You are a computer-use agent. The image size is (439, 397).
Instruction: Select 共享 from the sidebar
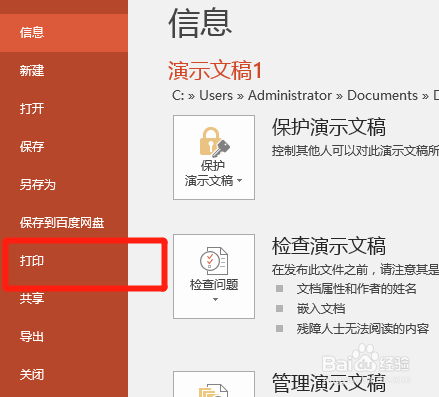pos(64,299)
